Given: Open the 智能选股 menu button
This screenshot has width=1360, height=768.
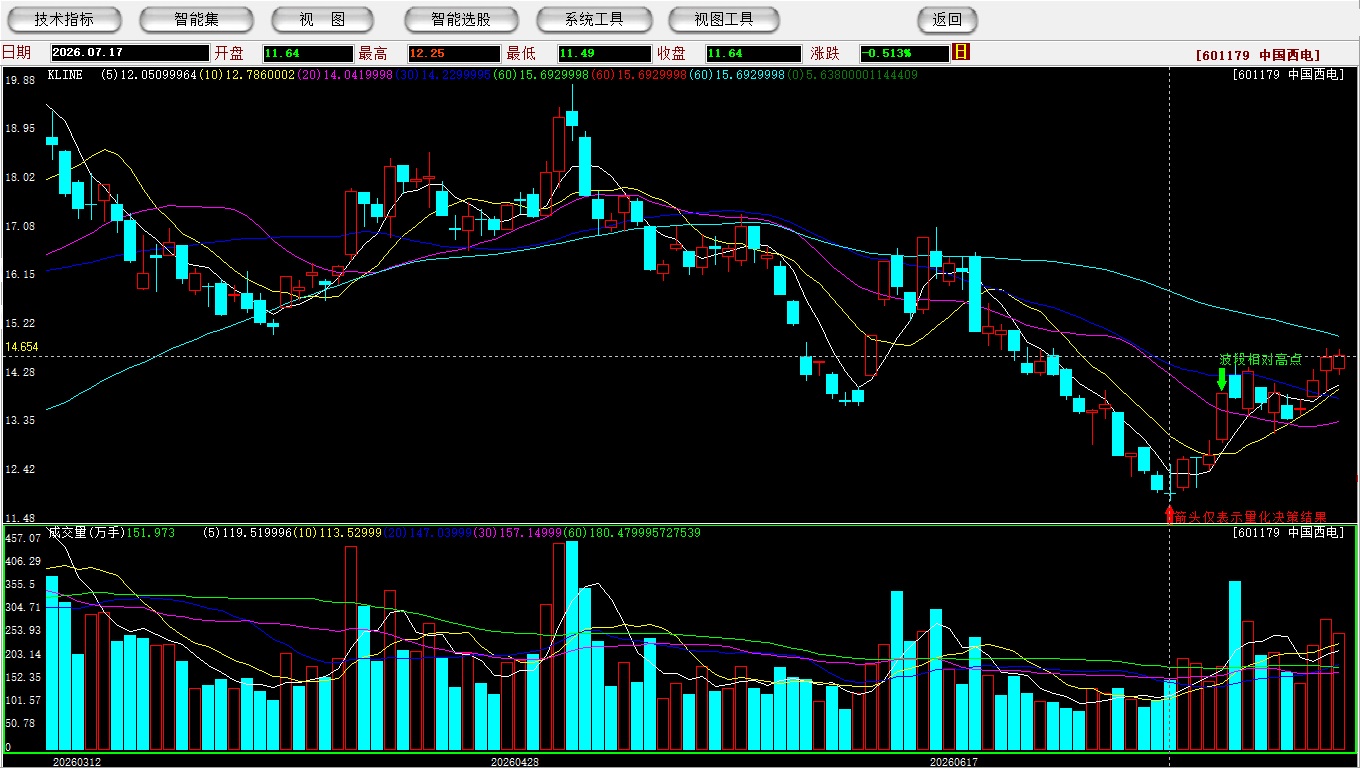Looking at the screenshot, I should click(x=461, y=20).
